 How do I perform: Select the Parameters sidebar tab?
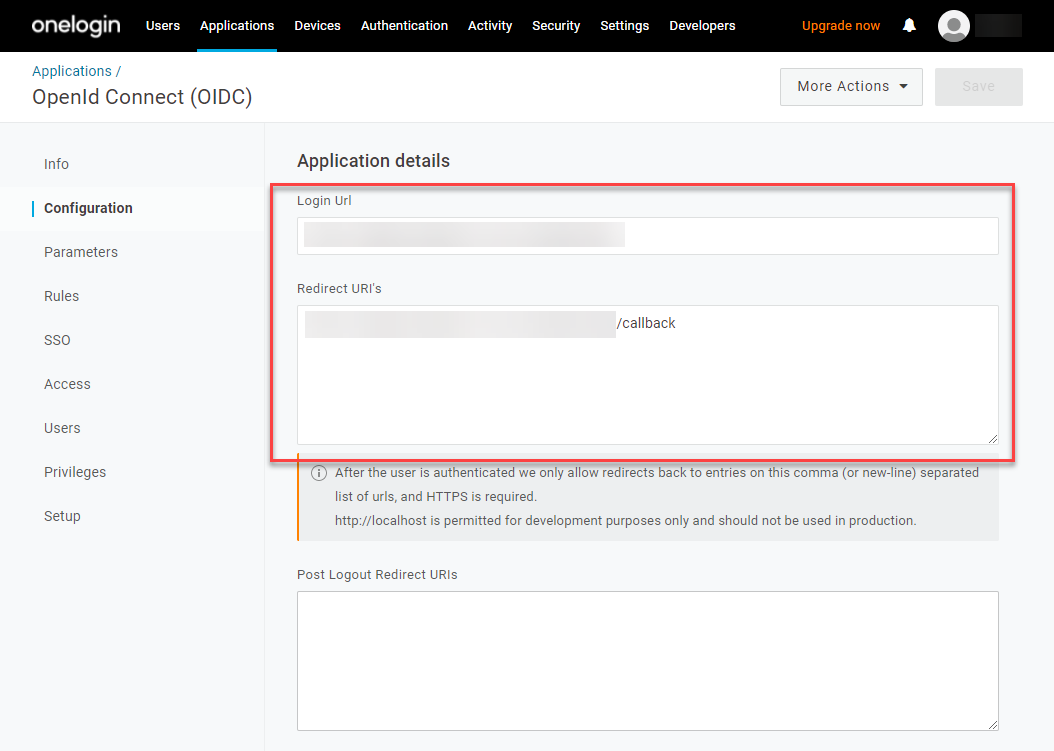pos(81,252)
